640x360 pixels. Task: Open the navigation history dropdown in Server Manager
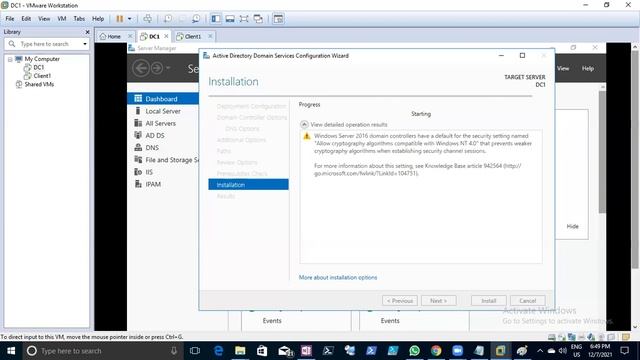(168, 68)
